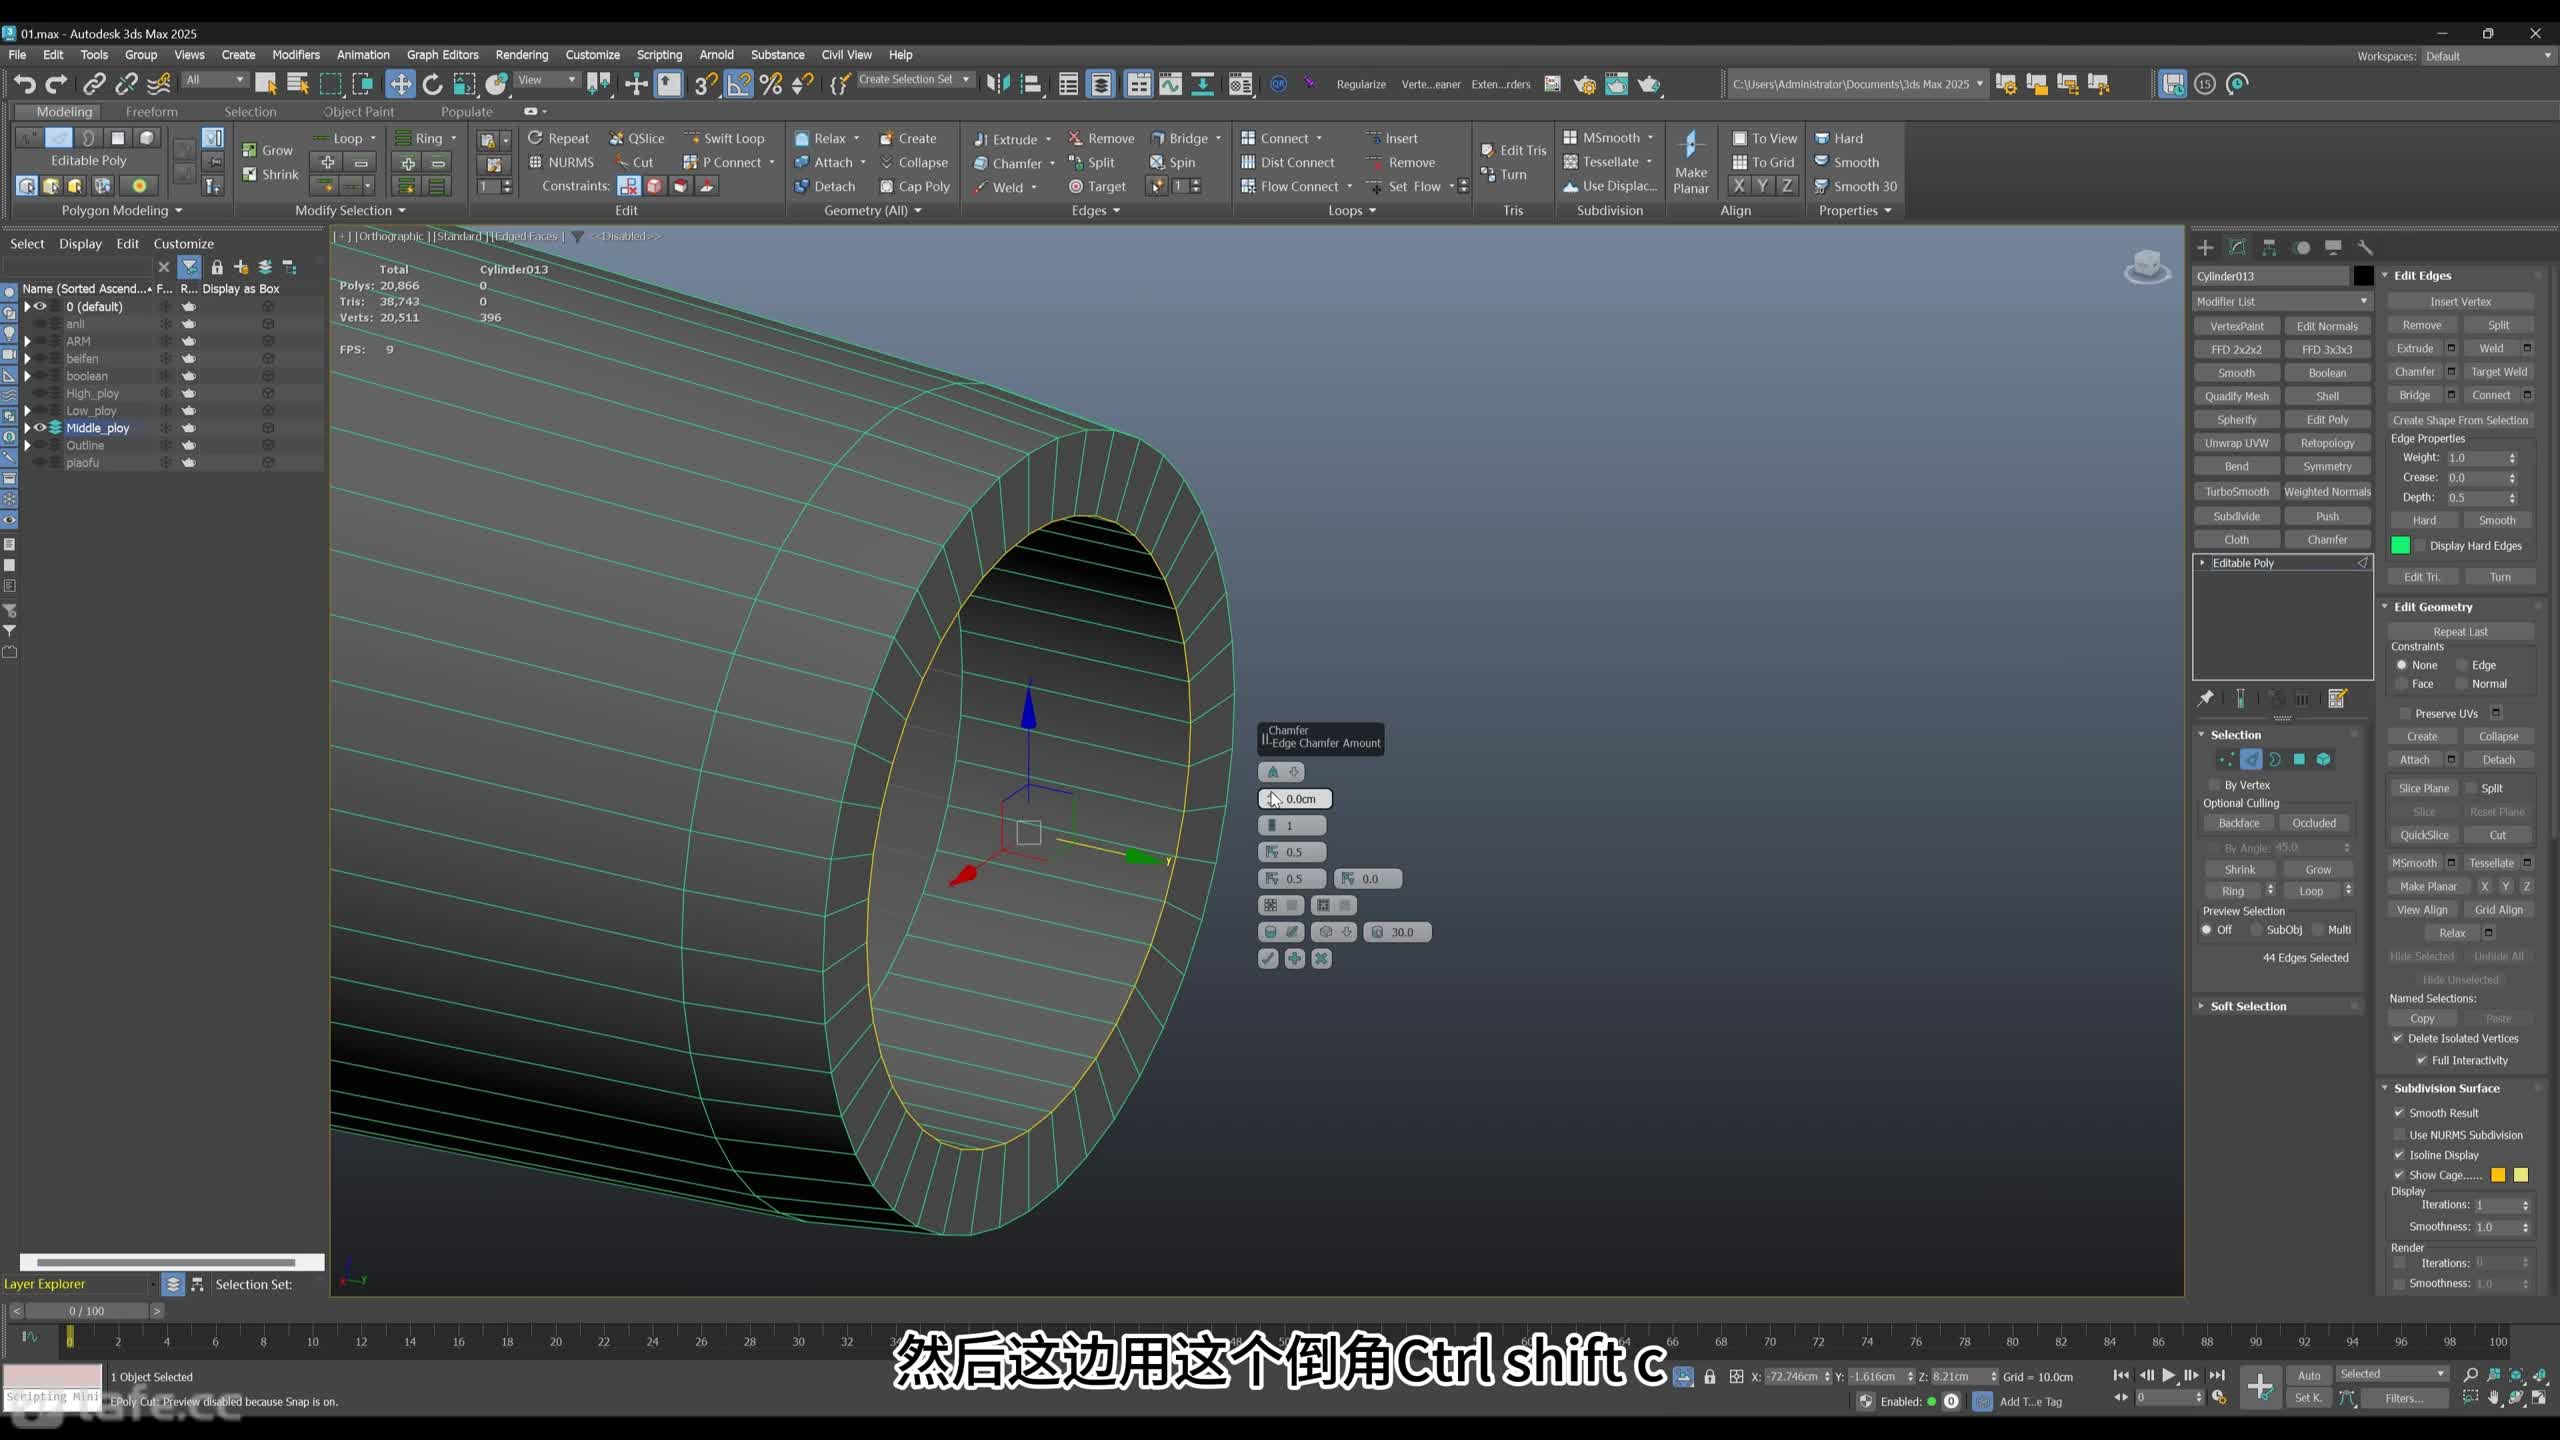Click the green hard edge color swatch
The image size is (2560, 1440).
(x=2400, y=546)
